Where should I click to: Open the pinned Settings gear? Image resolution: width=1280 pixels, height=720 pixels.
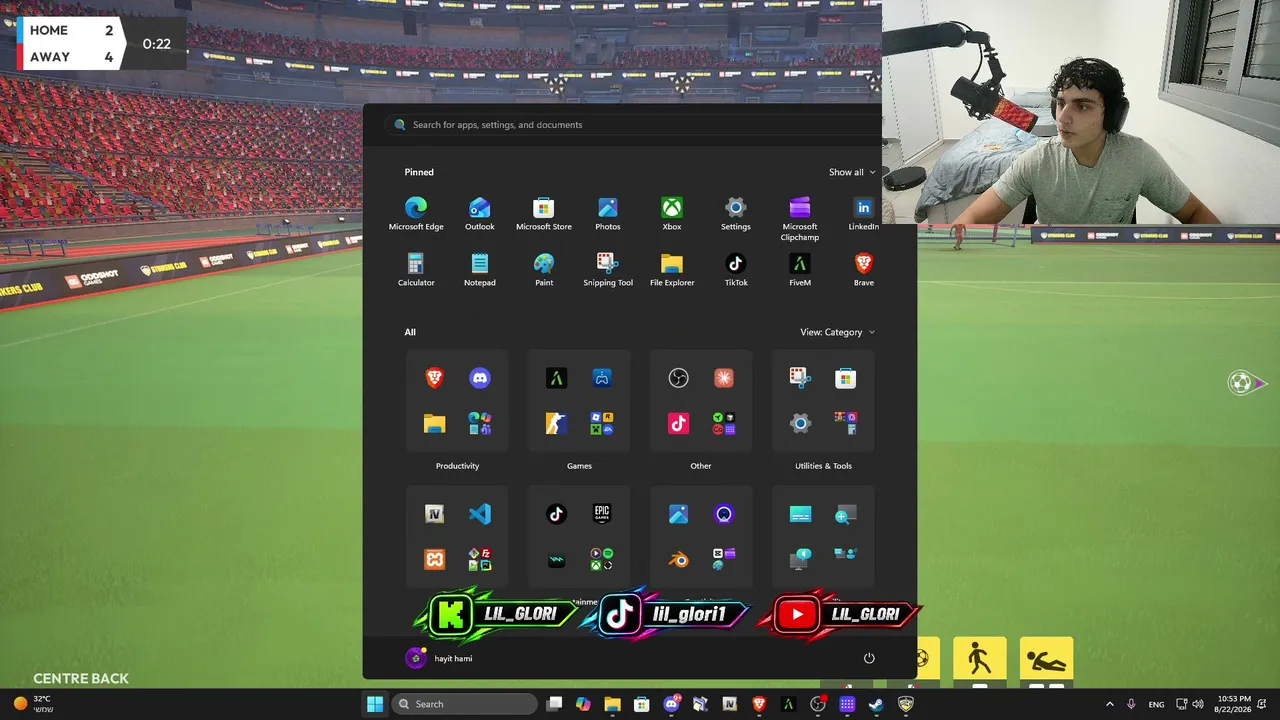(736, 214)
